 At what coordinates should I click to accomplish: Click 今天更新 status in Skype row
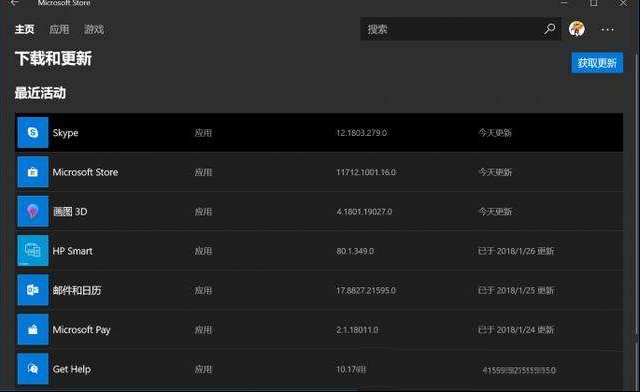pyautogui.click(x=495, y=133)
